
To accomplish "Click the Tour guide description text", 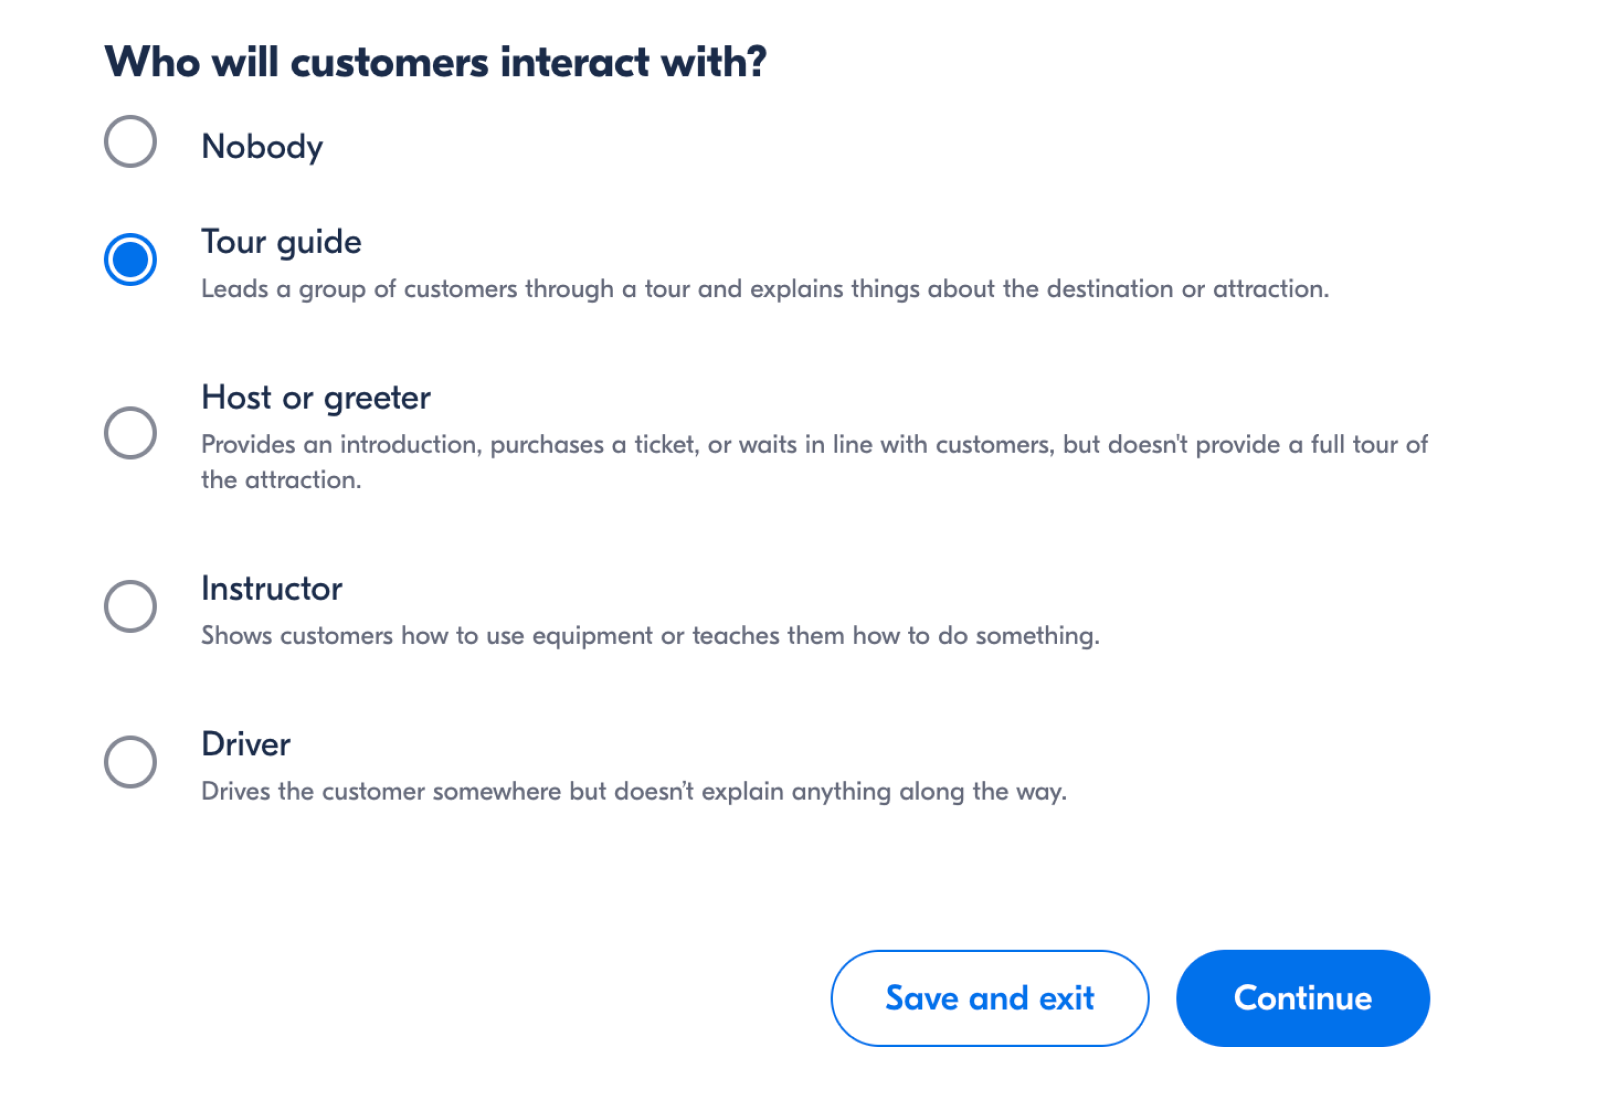I will 765,289.
